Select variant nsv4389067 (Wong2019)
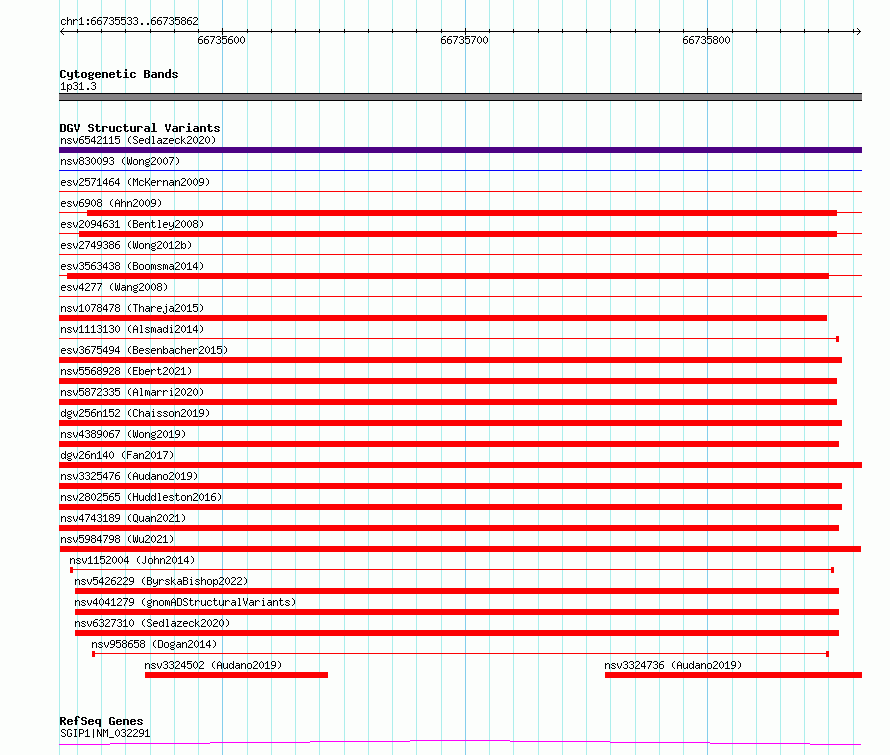 tap(123, 434)
